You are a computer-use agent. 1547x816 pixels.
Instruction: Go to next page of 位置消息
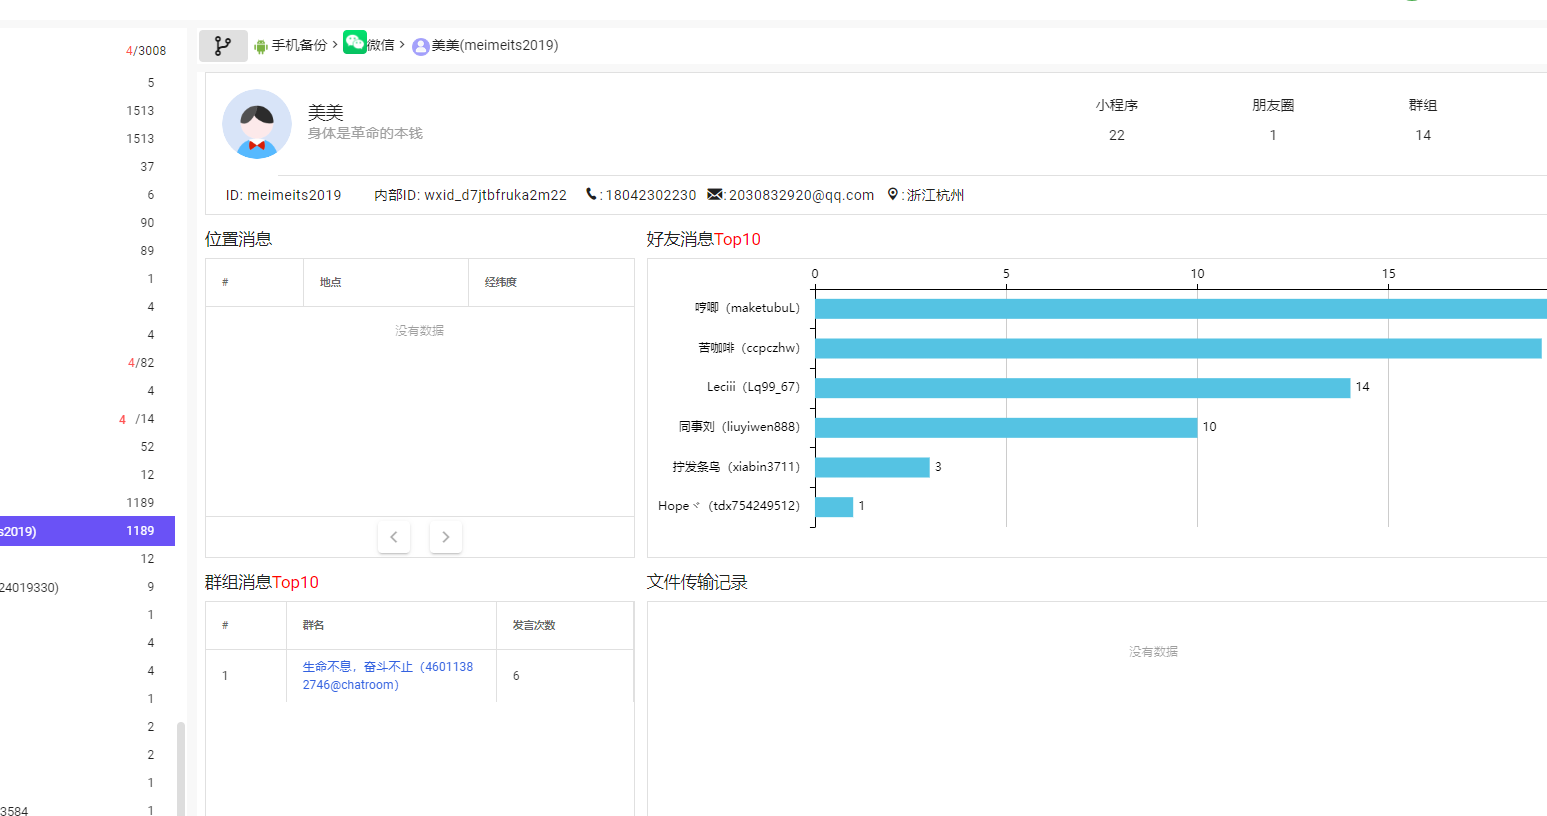[x=446, y=537]
